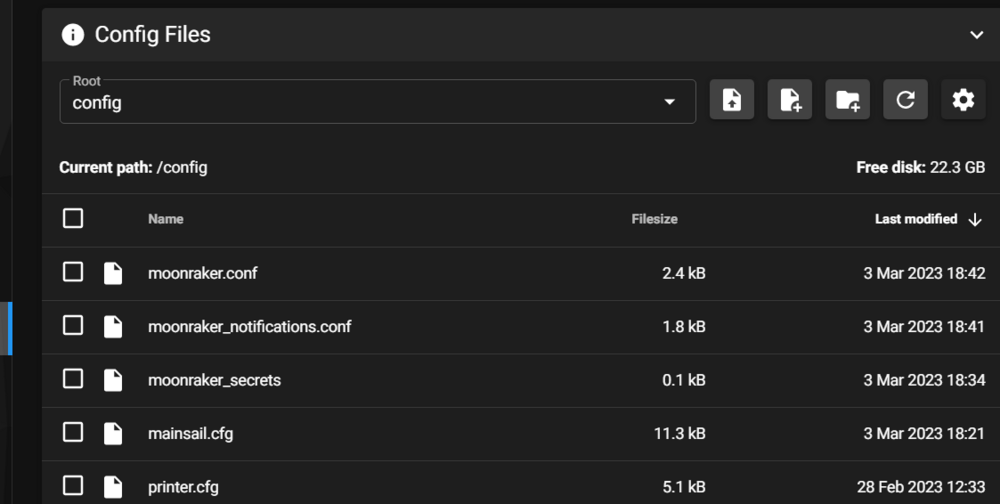Click the upload file icon
This screenshot has height=504, width=1000.
[732, 100]
